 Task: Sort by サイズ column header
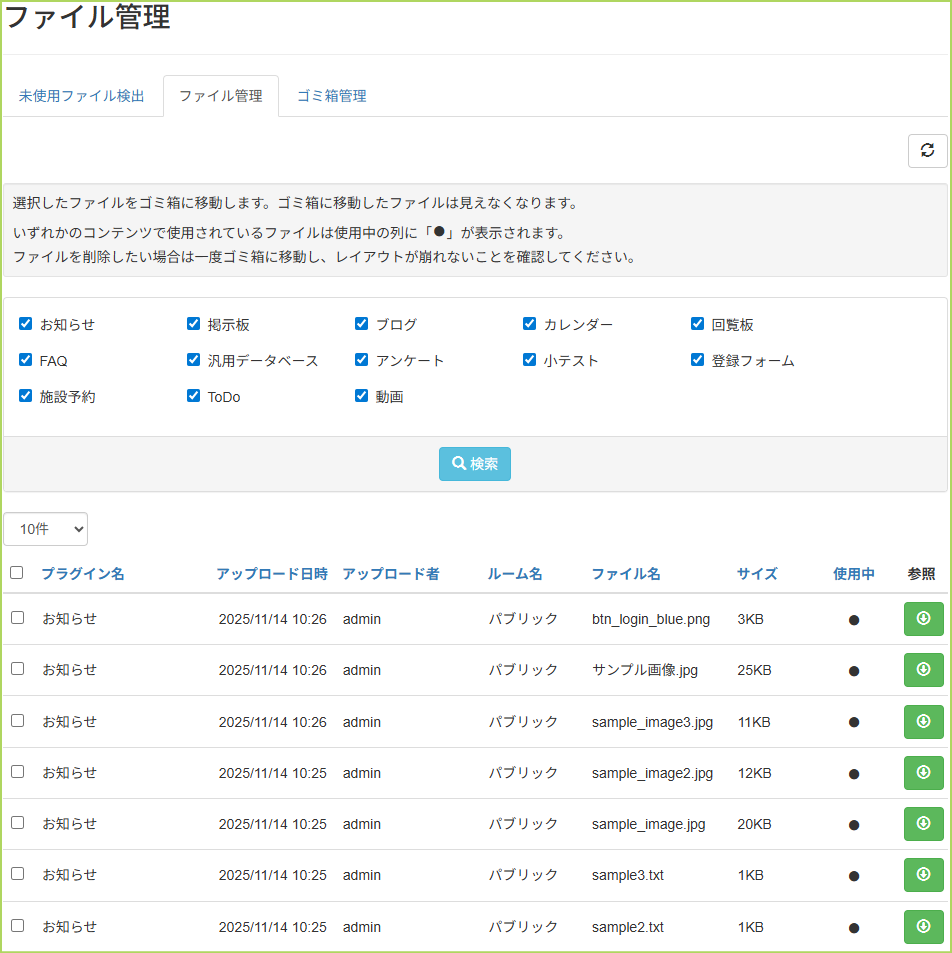pos(757,574)
